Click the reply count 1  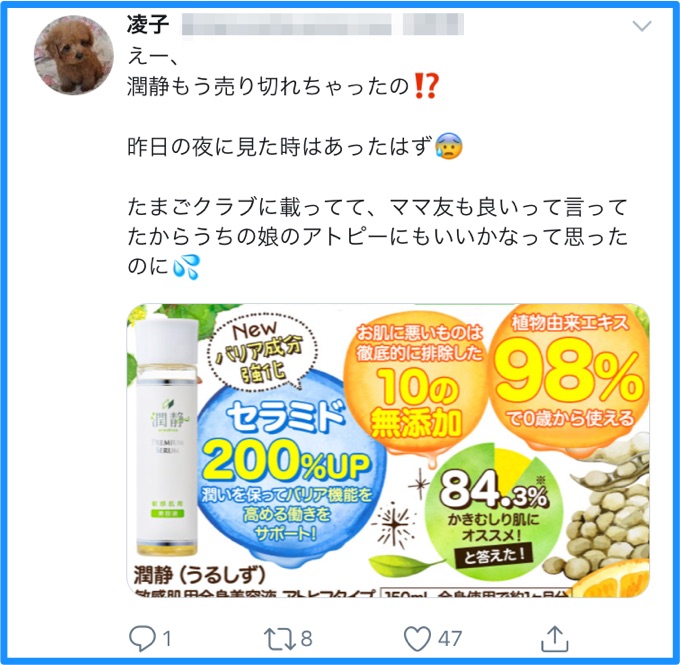click(167, 639)
